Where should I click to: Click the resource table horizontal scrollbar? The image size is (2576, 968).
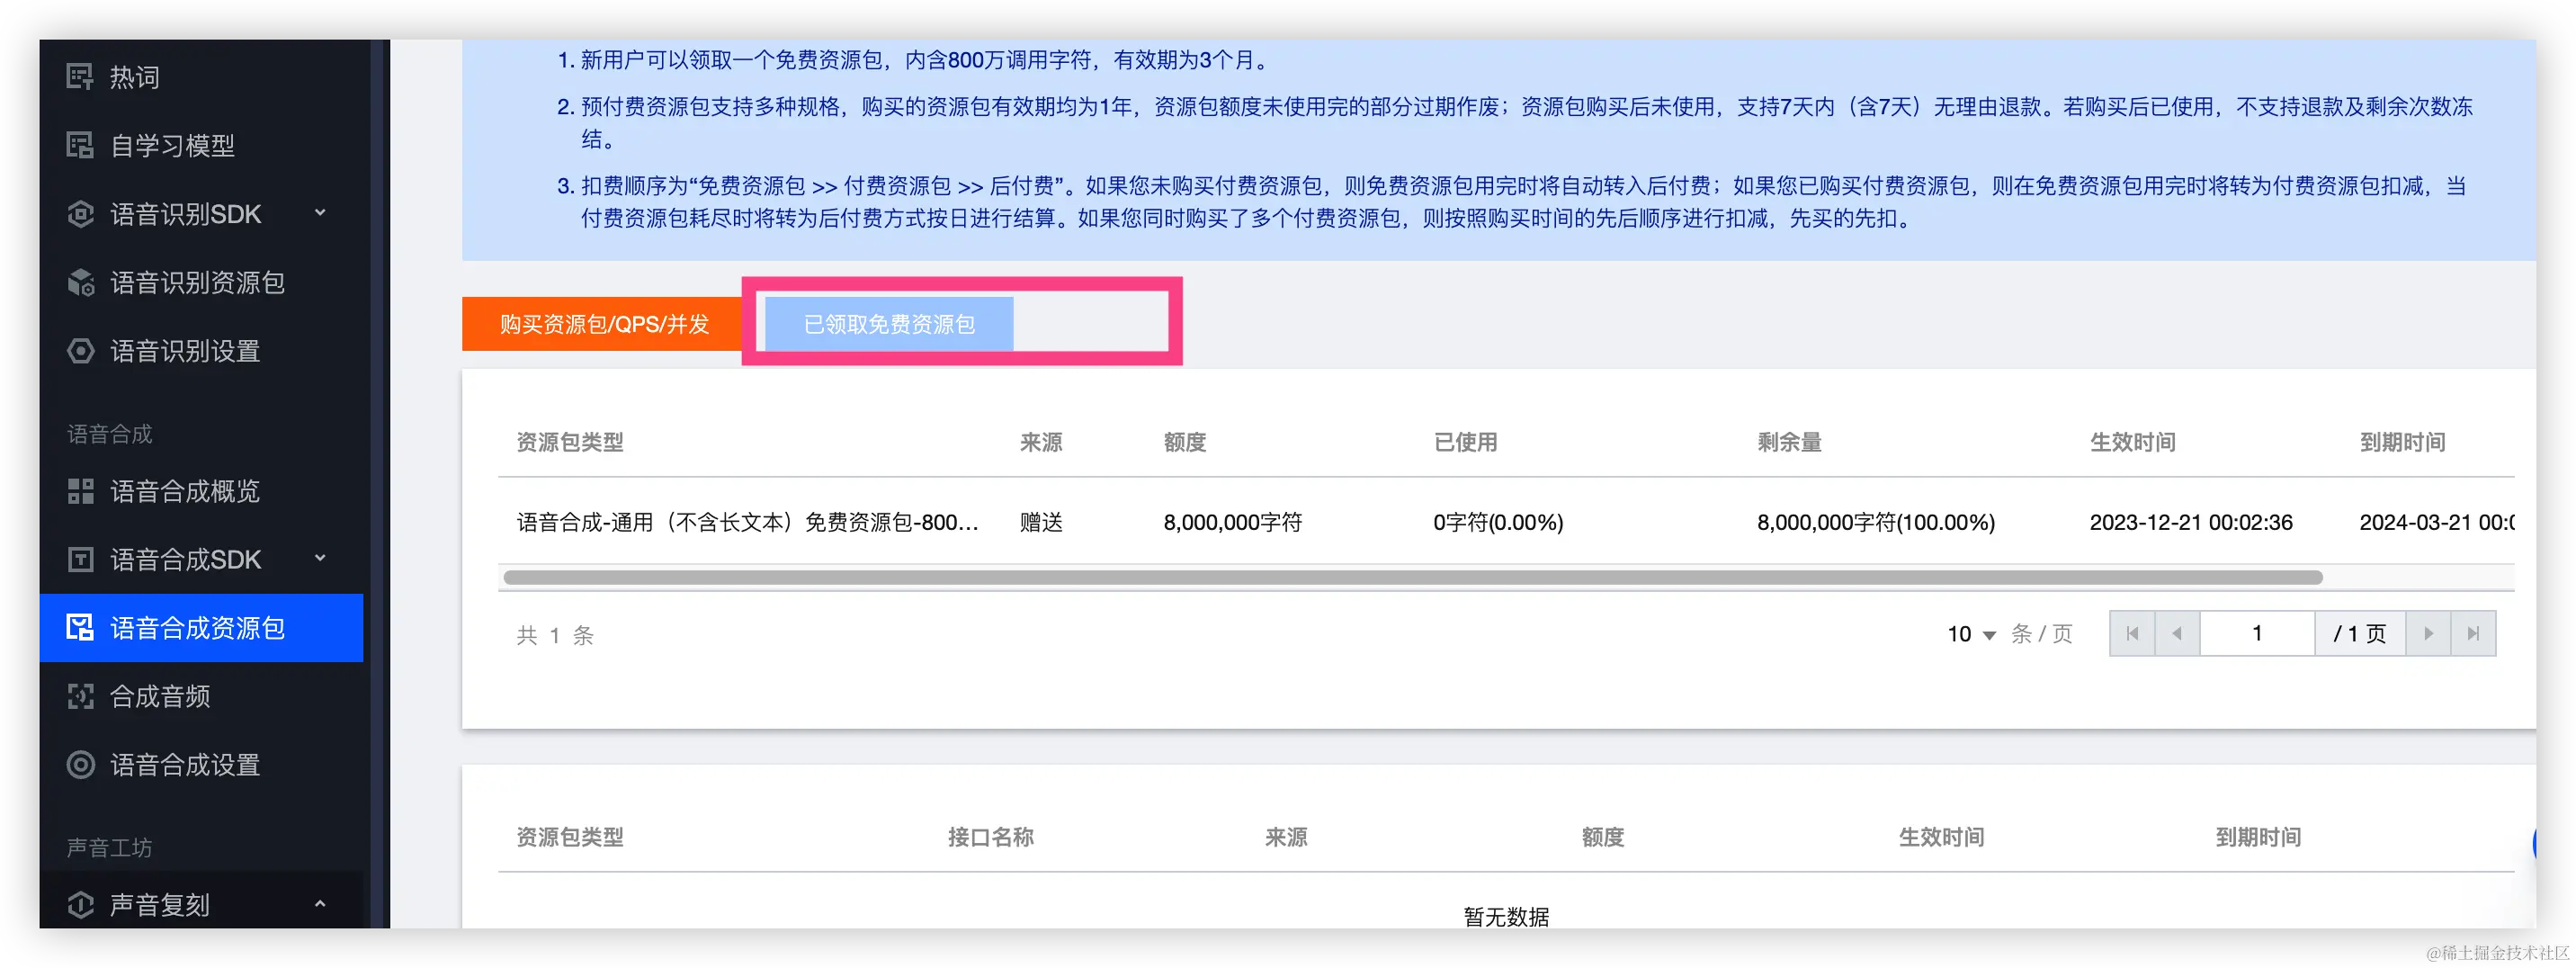[x=1412, y=577]
